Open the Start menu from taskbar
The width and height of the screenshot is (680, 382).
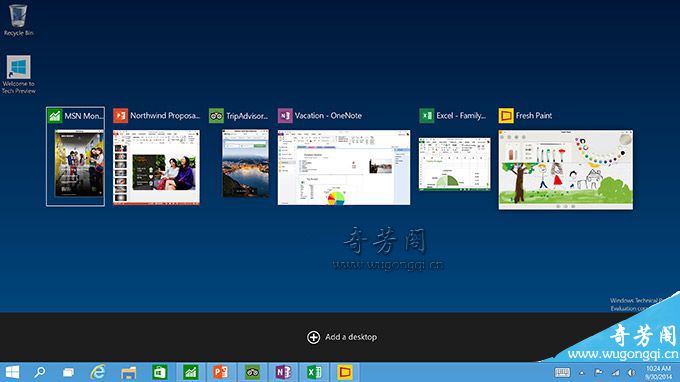point(12,372)
